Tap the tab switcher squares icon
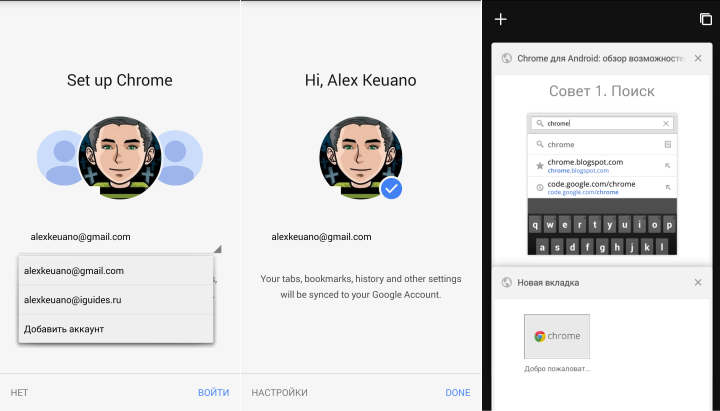Image resolution: width=720 pixels, height=411 pixels. point(706,19)
